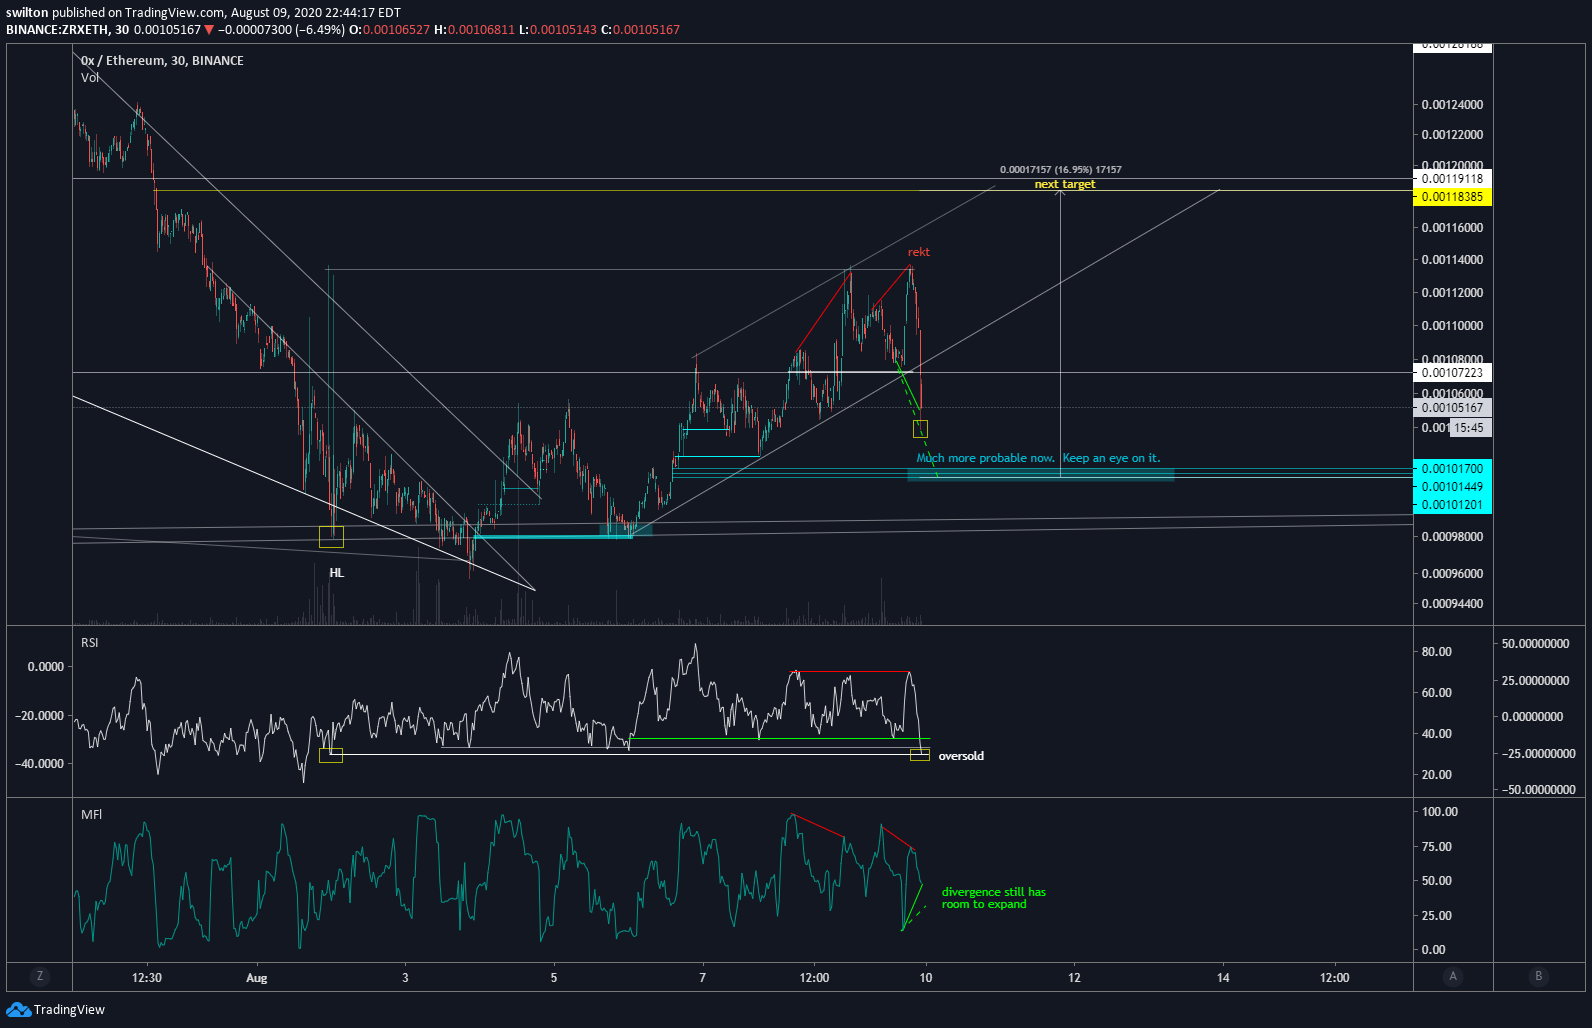Click the yellow box on the HL candle
Viewport: 1592px width, 1028px height.
[331, 537]
